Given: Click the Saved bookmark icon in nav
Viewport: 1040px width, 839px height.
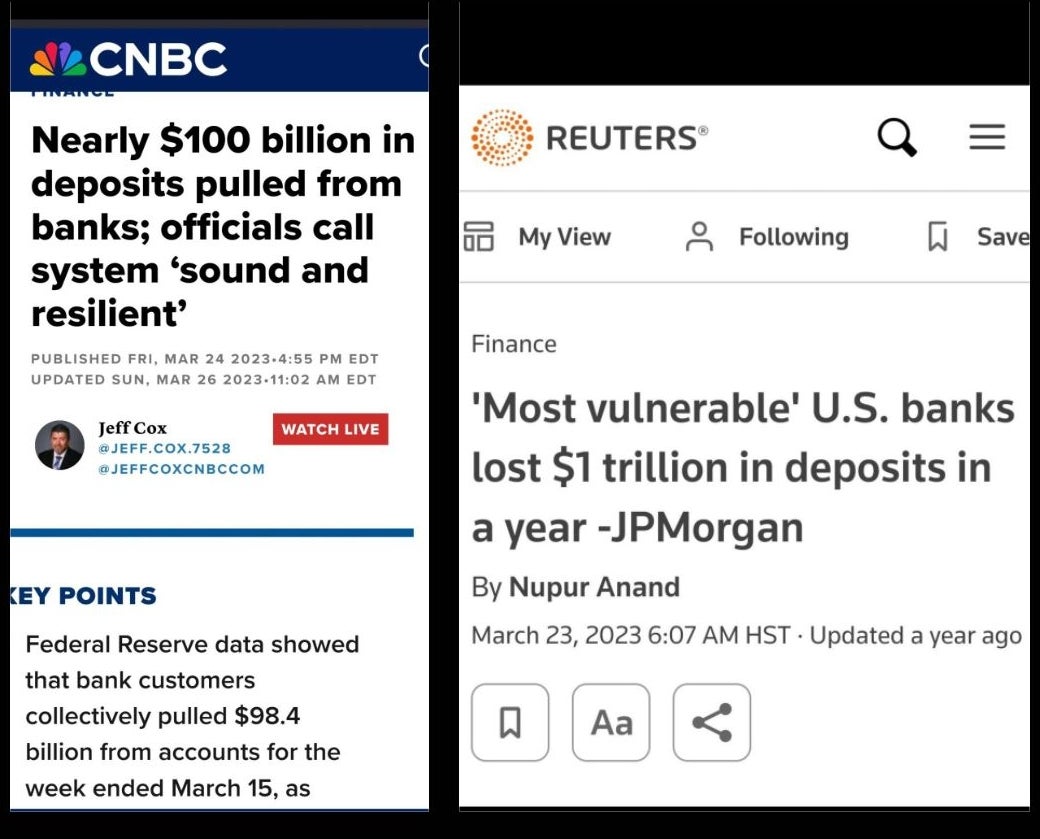Looking at the screenshot, I should point(938,237).
